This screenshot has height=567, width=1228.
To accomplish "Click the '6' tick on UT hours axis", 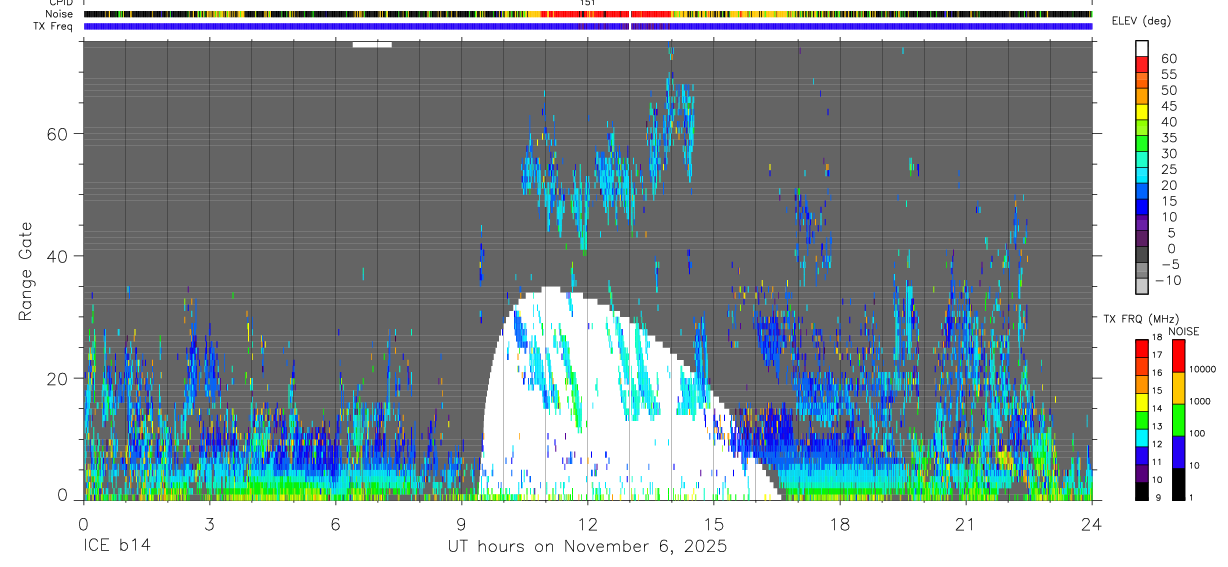I will point(335,524).
